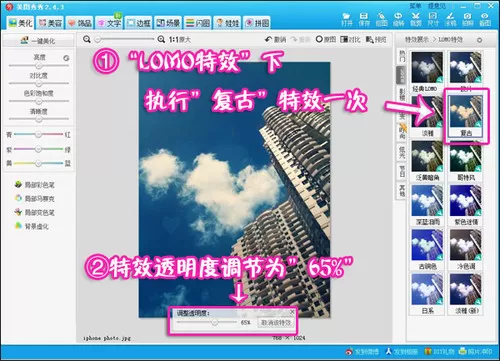Click the 发到微博 share to Weibo icon

(362, 352)
